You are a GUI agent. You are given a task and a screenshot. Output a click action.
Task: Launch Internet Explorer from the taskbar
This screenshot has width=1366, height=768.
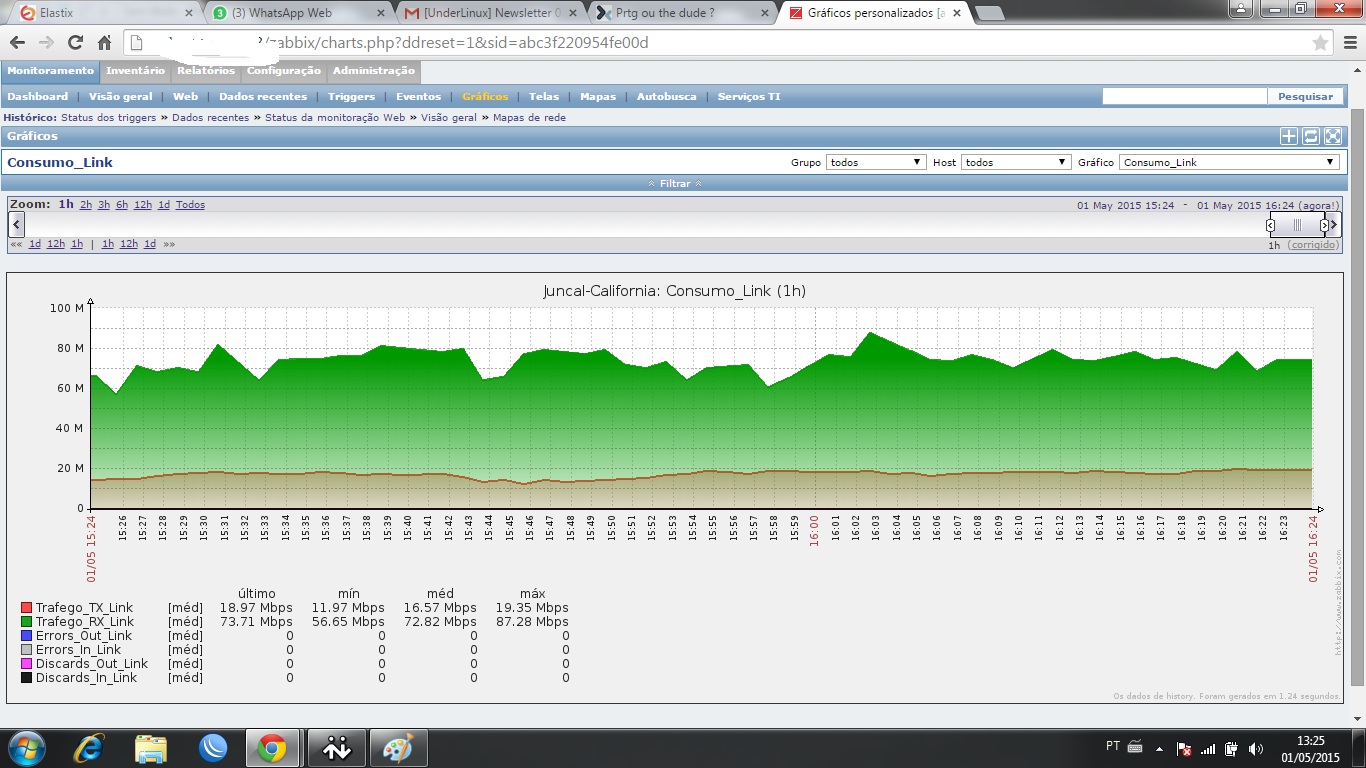[90, 748]
